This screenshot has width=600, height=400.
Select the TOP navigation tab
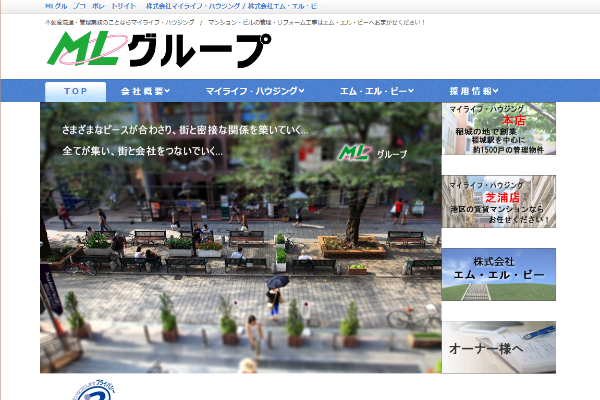pos(75,91)
